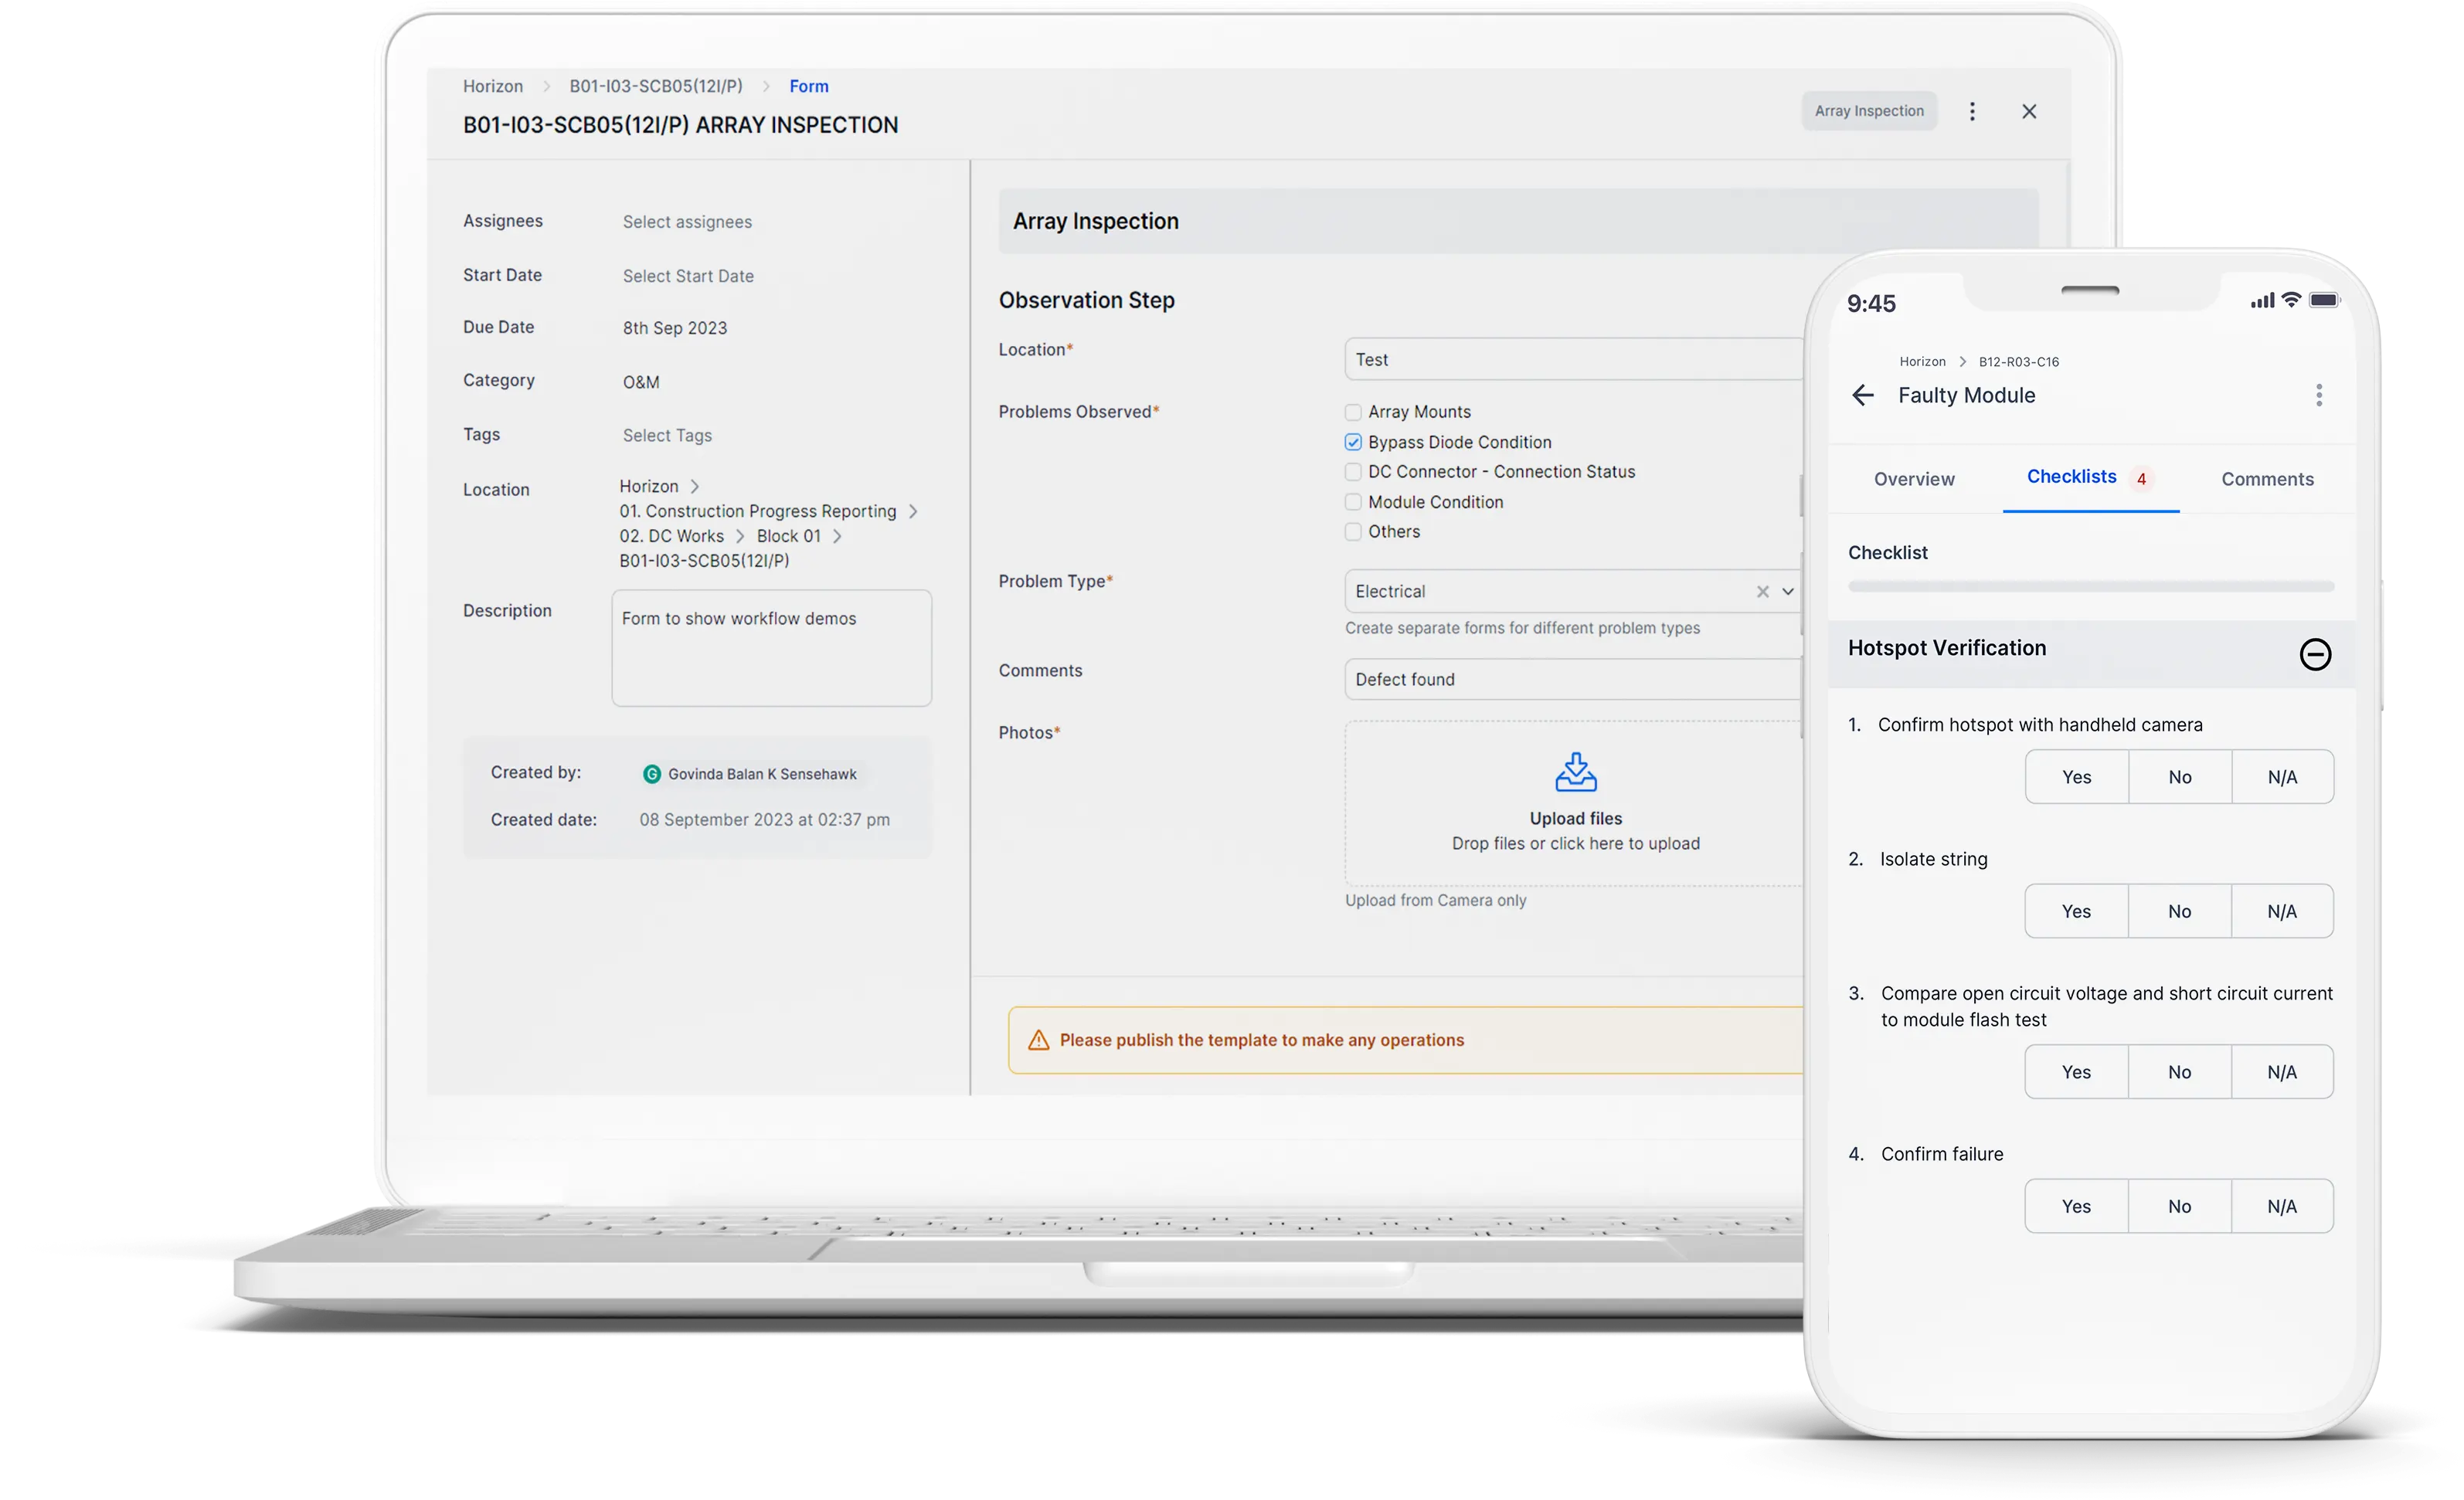Check the Array Mounts checkbox

tap(1353, 412)
